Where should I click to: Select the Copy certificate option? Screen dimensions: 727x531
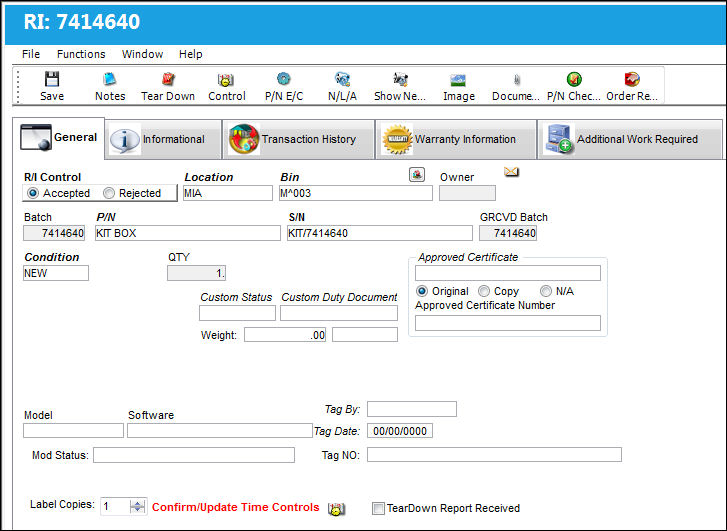pyautogui.click(x=484, y=291)
